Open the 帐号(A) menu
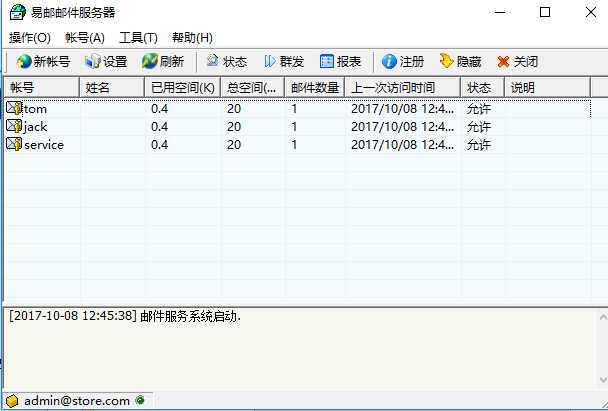This screenshot has height=411, width=608. (x=85, y=38)
